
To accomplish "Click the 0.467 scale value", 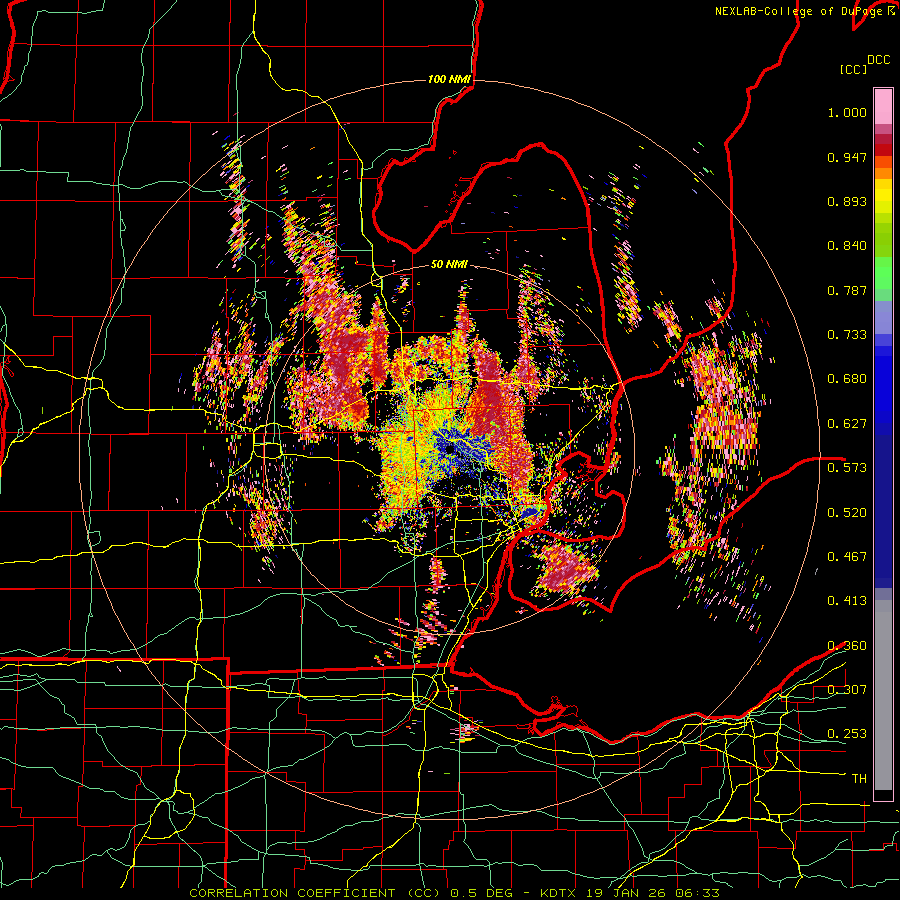I will point(847,556).
